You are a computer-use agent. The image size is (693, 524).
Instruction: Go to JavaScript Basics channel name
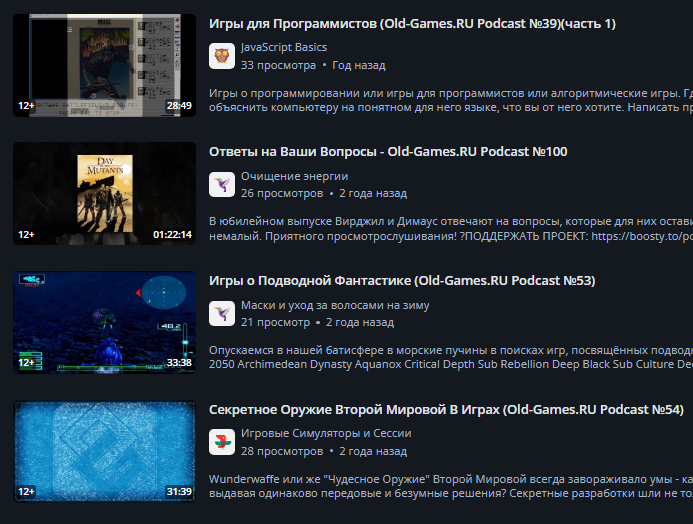284,47
